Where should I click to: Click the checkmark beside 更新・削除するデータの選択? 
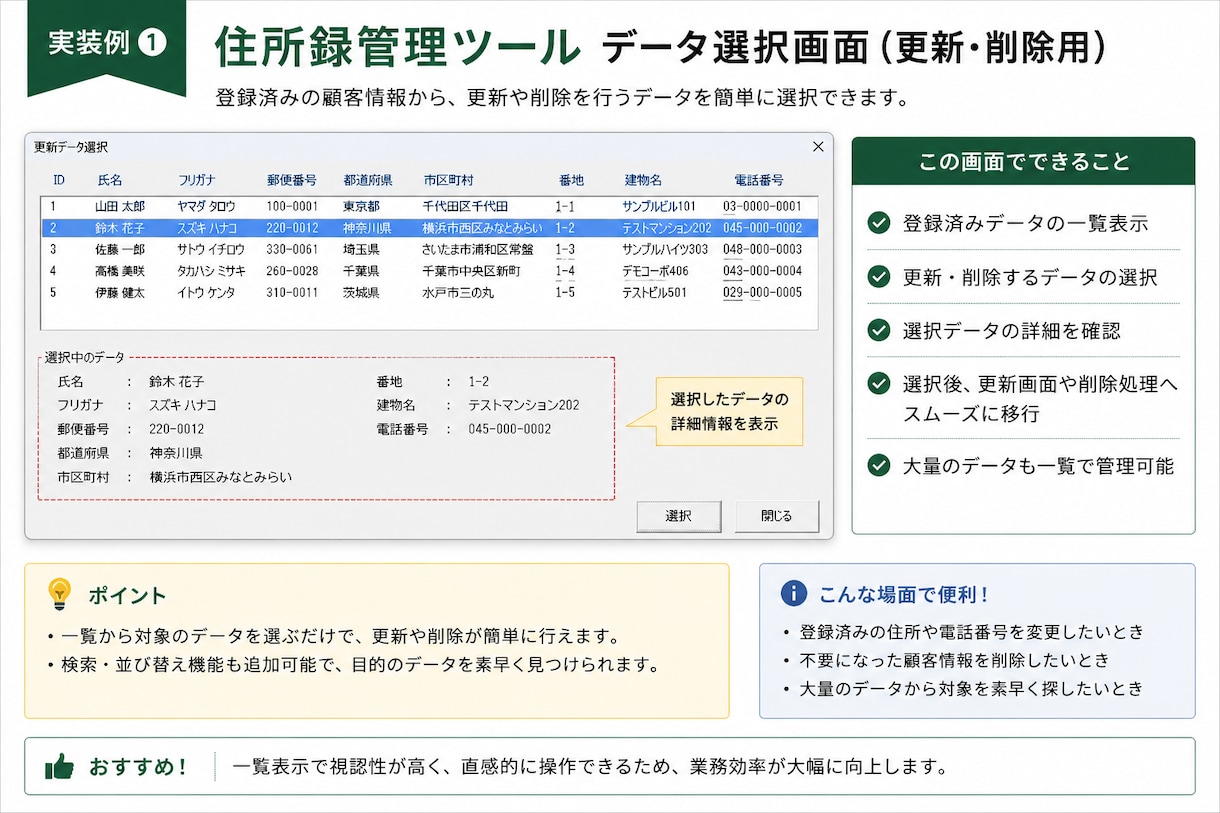click(879, 277)
